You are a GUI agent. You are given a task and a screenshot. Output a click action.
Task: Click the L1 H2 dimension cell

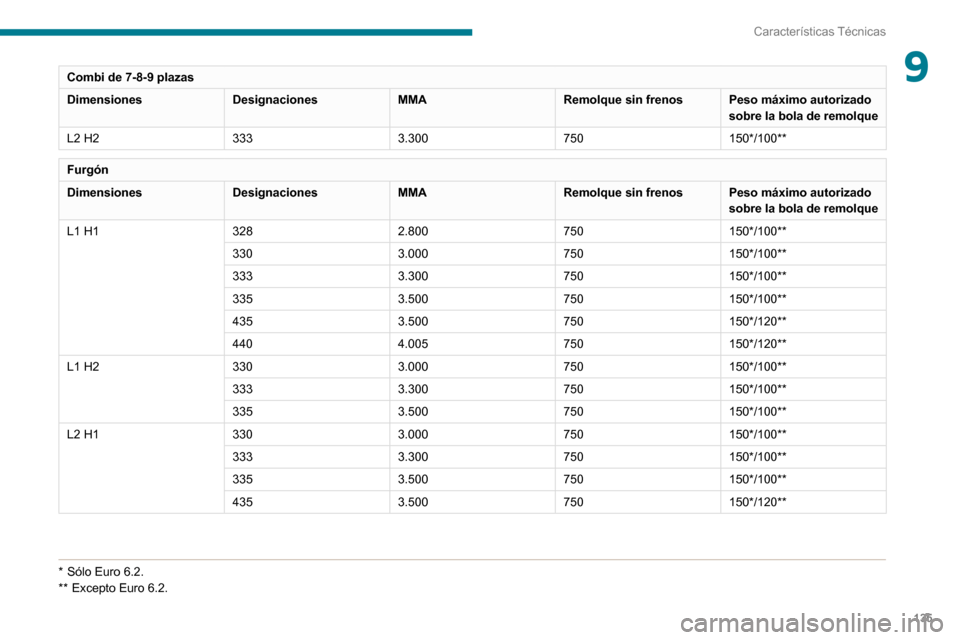click(82, 366)
